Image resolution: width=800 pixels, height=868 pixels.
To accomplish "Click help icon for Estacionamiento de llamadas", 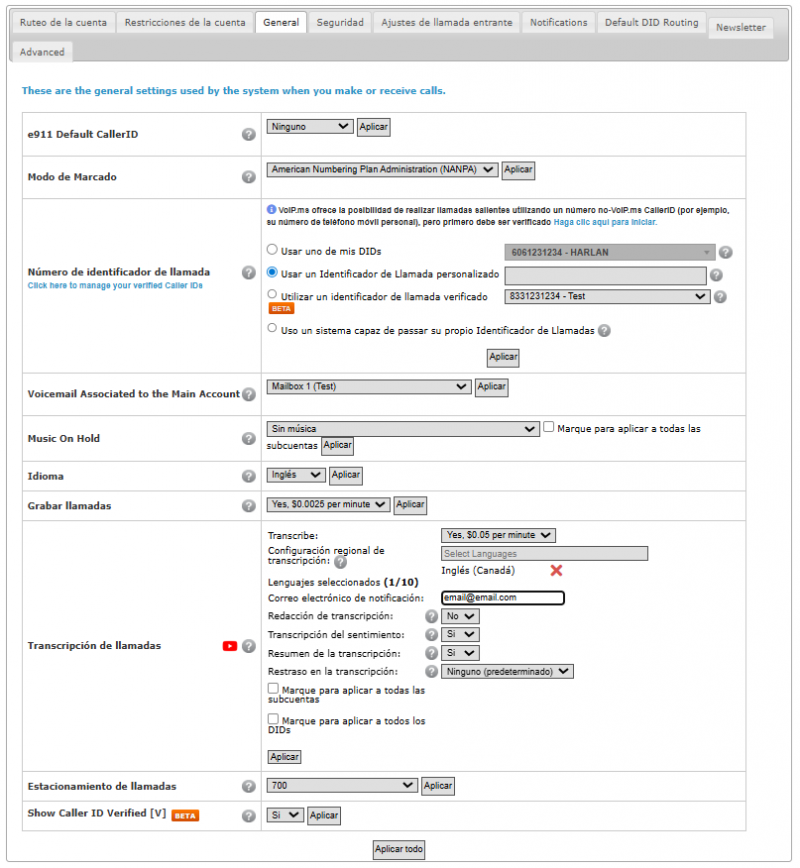I will coord(249,786).
